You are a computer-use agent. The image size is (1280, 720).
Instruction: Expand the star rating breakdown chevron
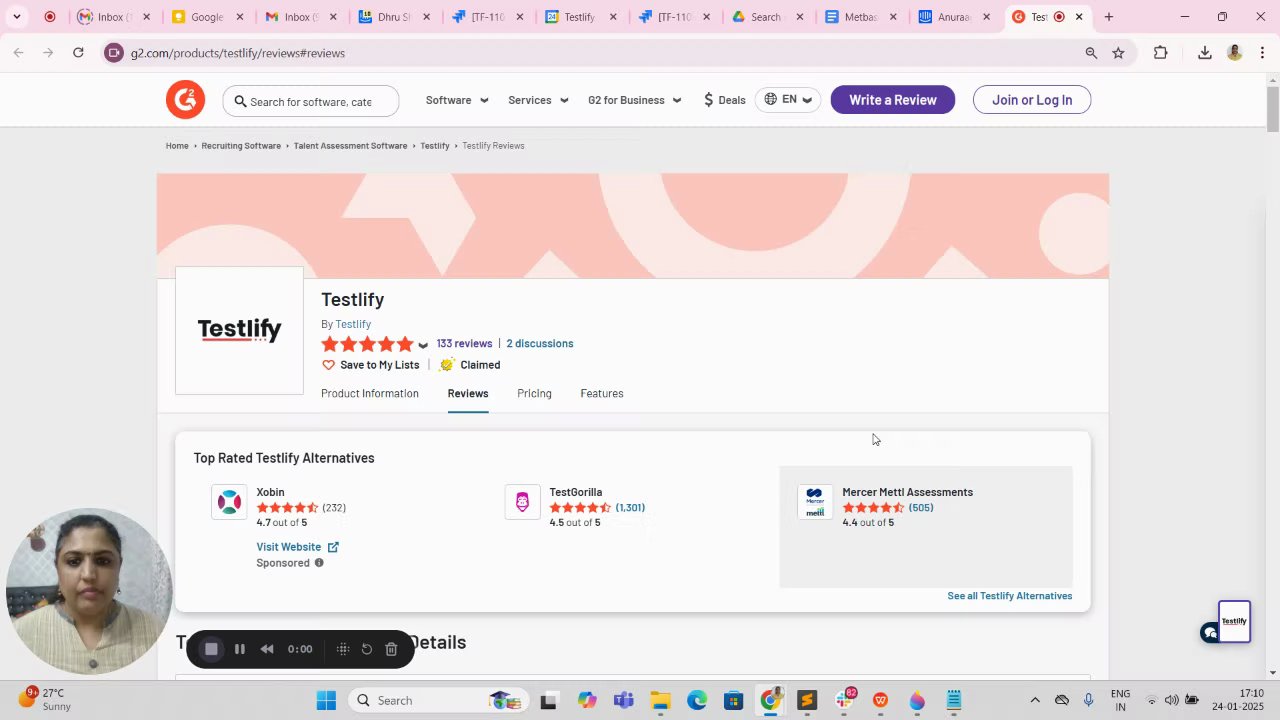(423, 345)
